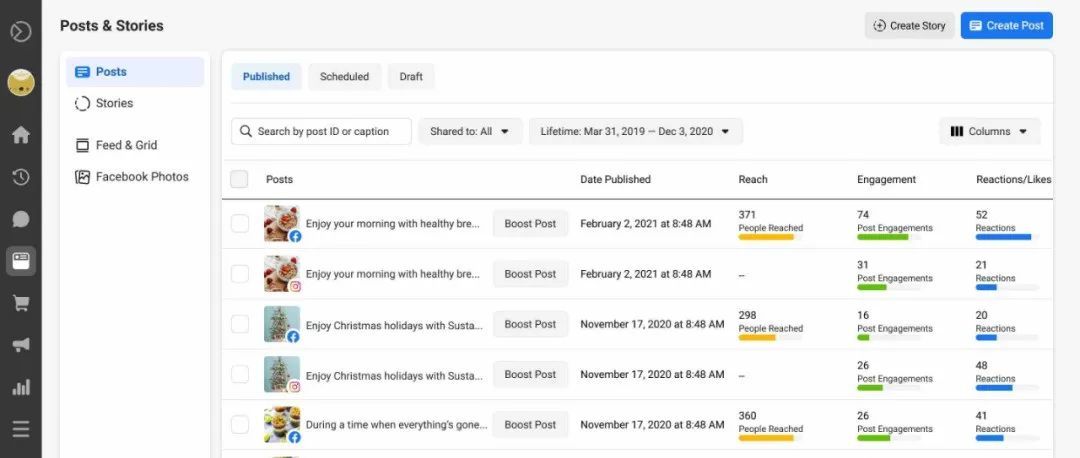Open the hamburger more tools menu
Screen dimensions: 1080x458
[21, 429]
